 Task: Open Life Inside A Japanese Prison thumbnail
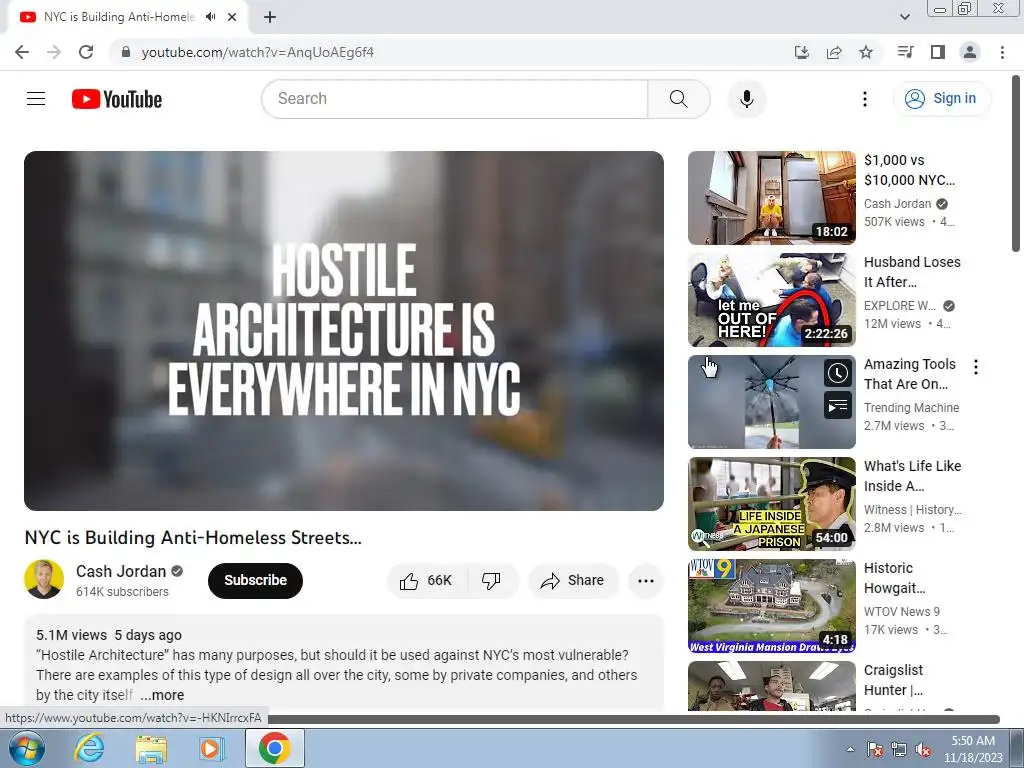click(771, 504)
